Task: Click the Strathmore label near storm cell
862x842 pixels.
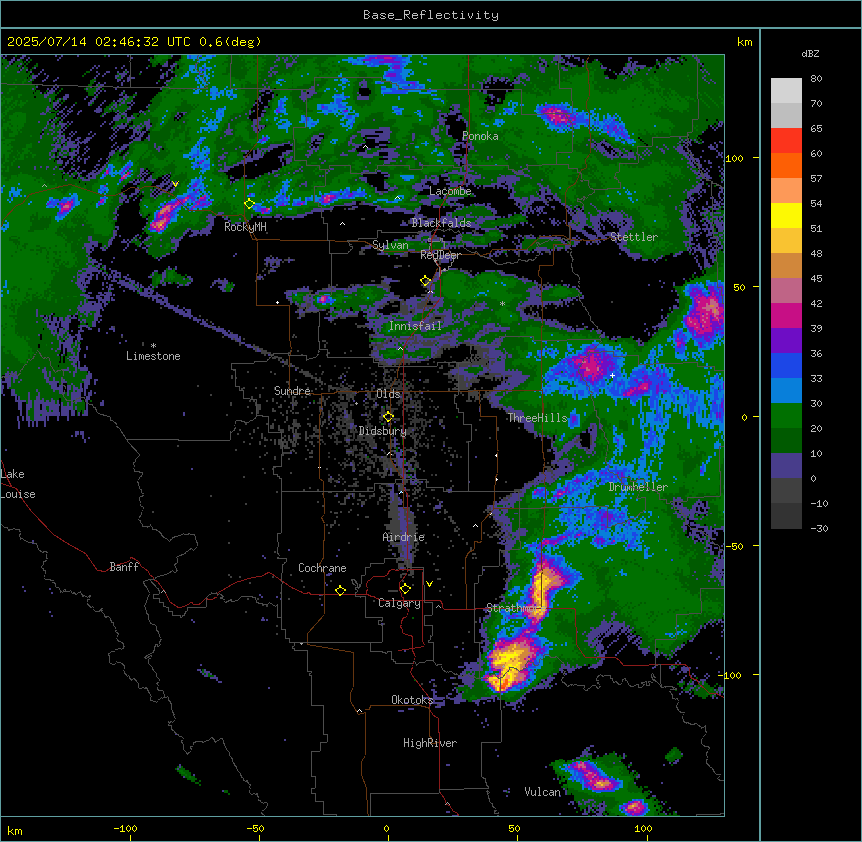Action: pos(514,608)
